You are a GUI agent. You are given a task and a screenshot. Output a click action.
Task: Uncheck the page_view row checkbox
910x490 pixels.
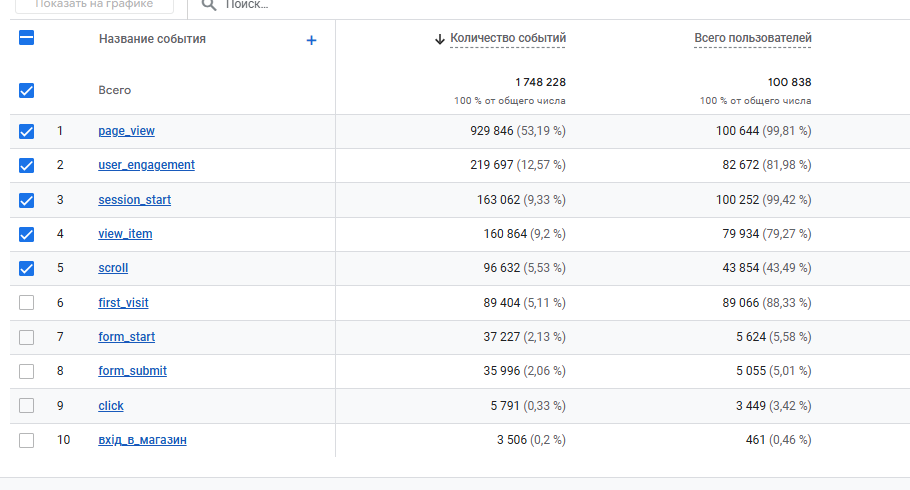pyautogui.click(x=27, y=131)
